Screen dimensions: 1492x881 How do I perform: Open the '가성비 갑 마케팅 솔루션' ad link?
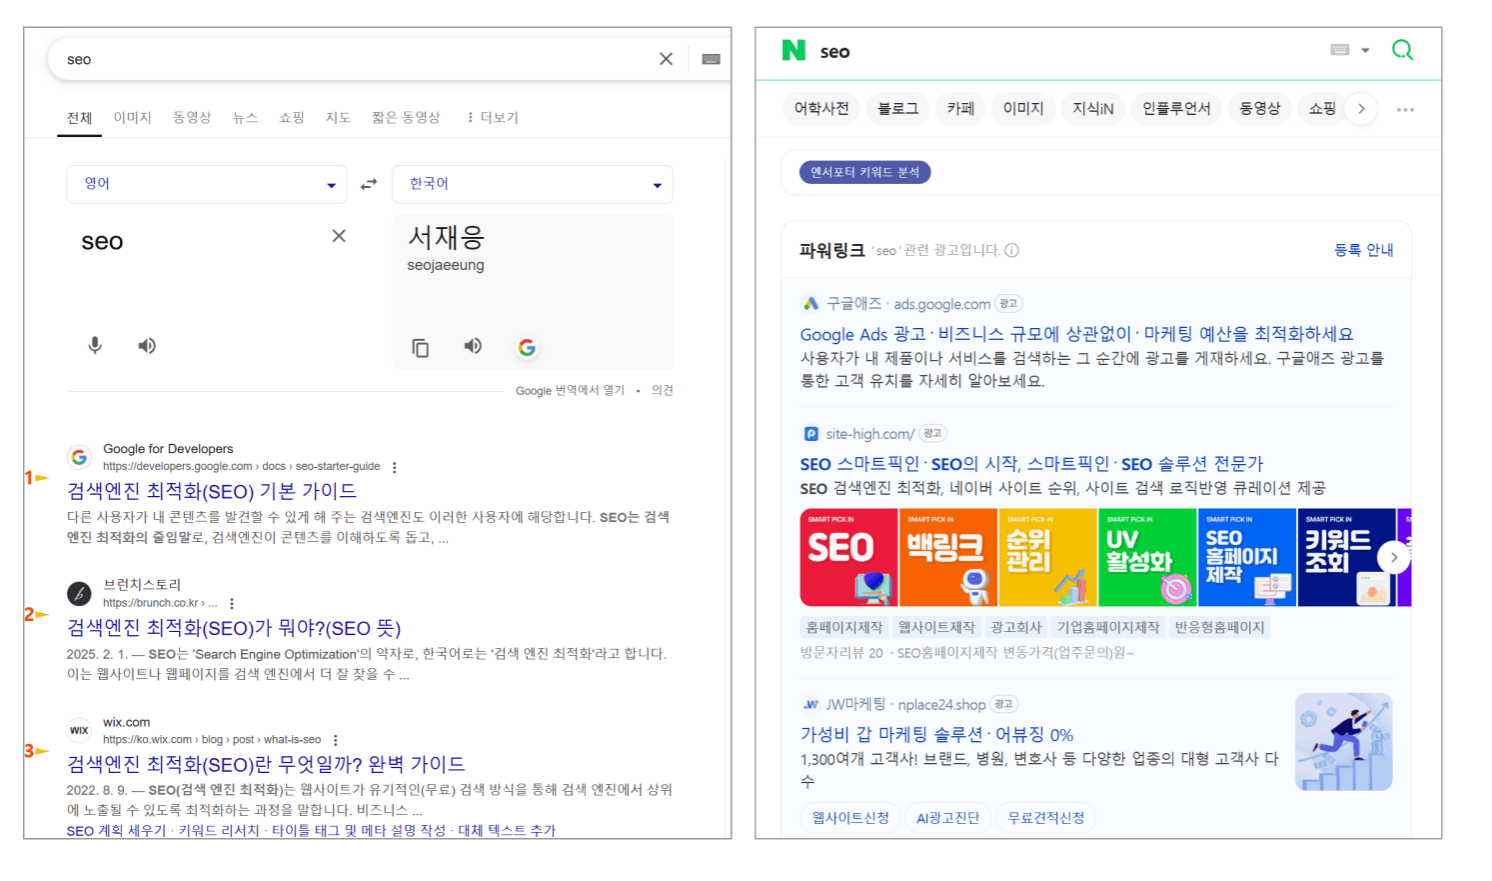pyautogui.click(x=937, y=735)
